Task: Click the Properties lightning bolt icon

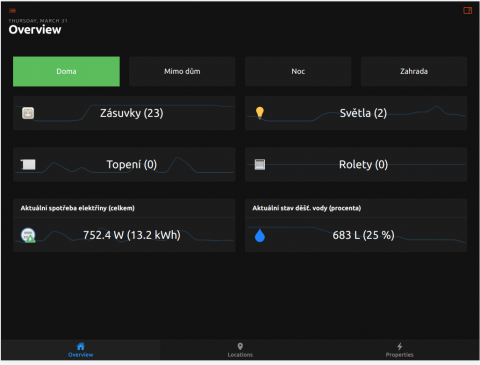Action: pyautogui.click(x=400, y=346)
